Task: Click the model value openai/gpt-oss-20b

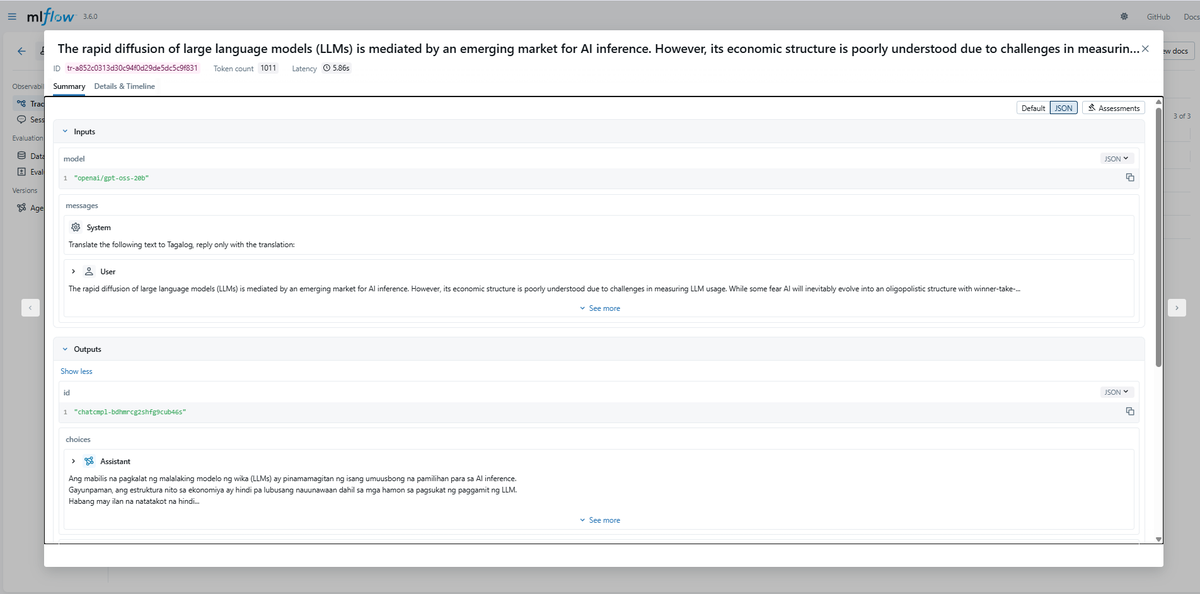Action: (x=112, y=178)
